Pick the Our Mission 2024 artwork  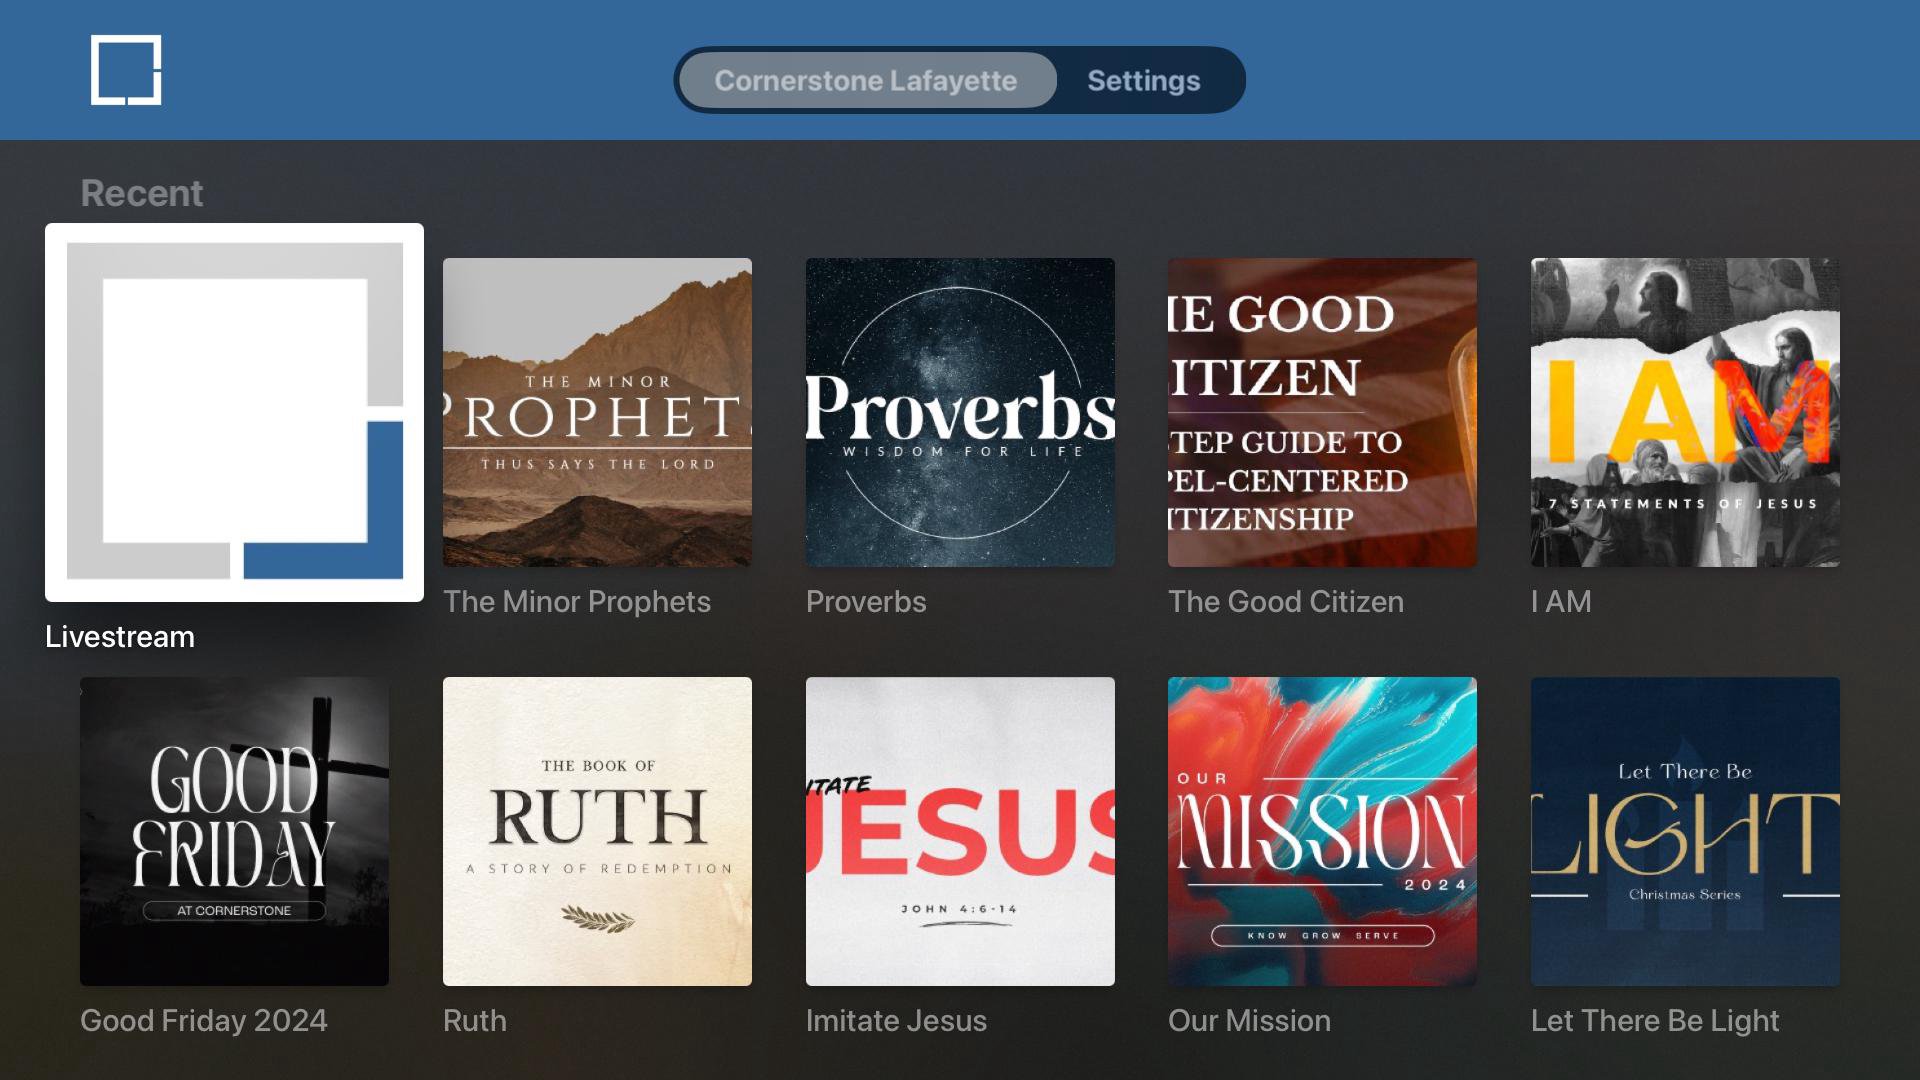tap(1322, 831)
